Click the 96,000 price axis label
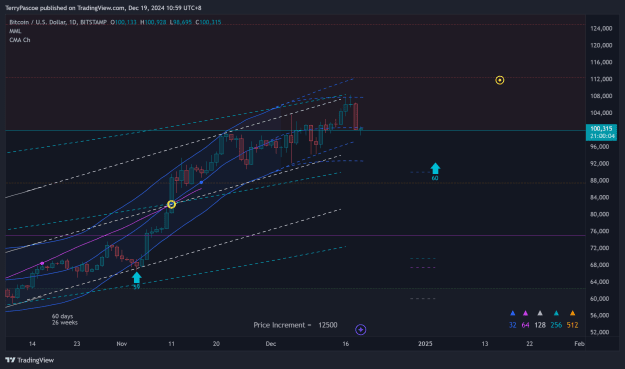625x369 pixels. coord(599,147)
